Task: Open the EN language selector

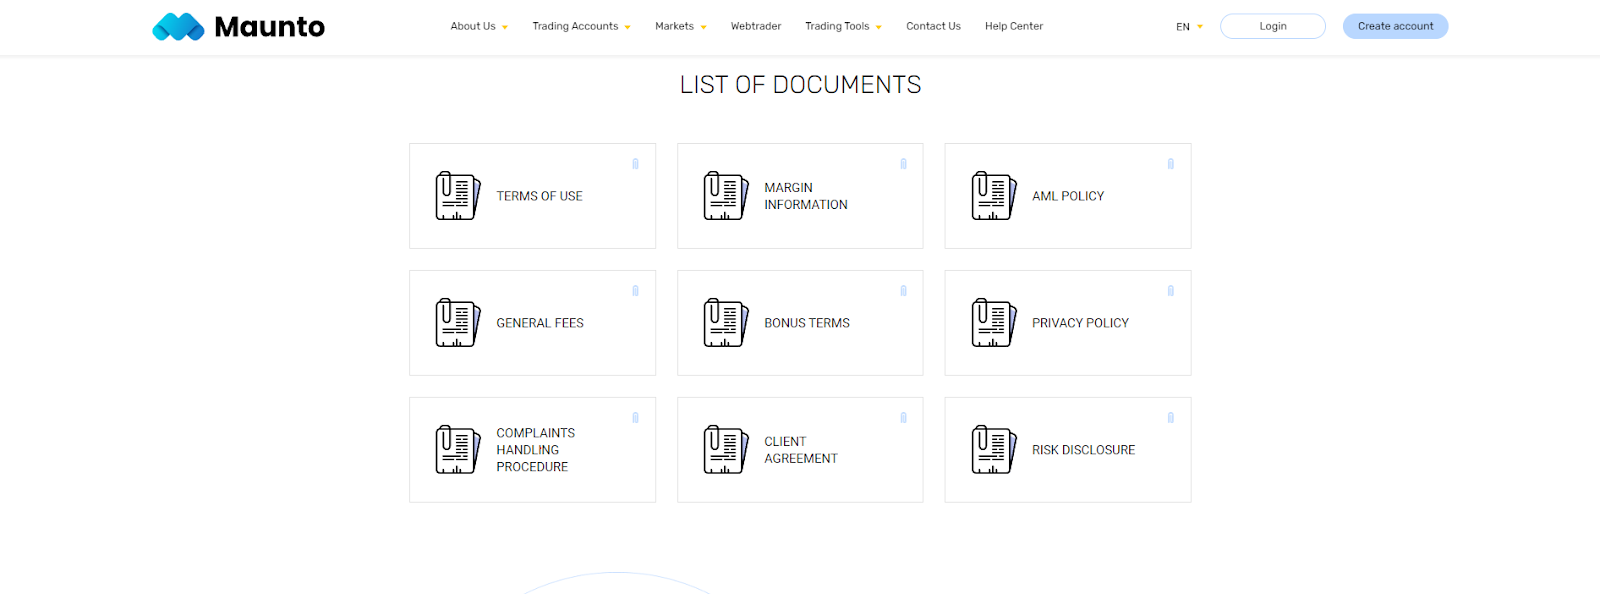Action: point(1189,27)
